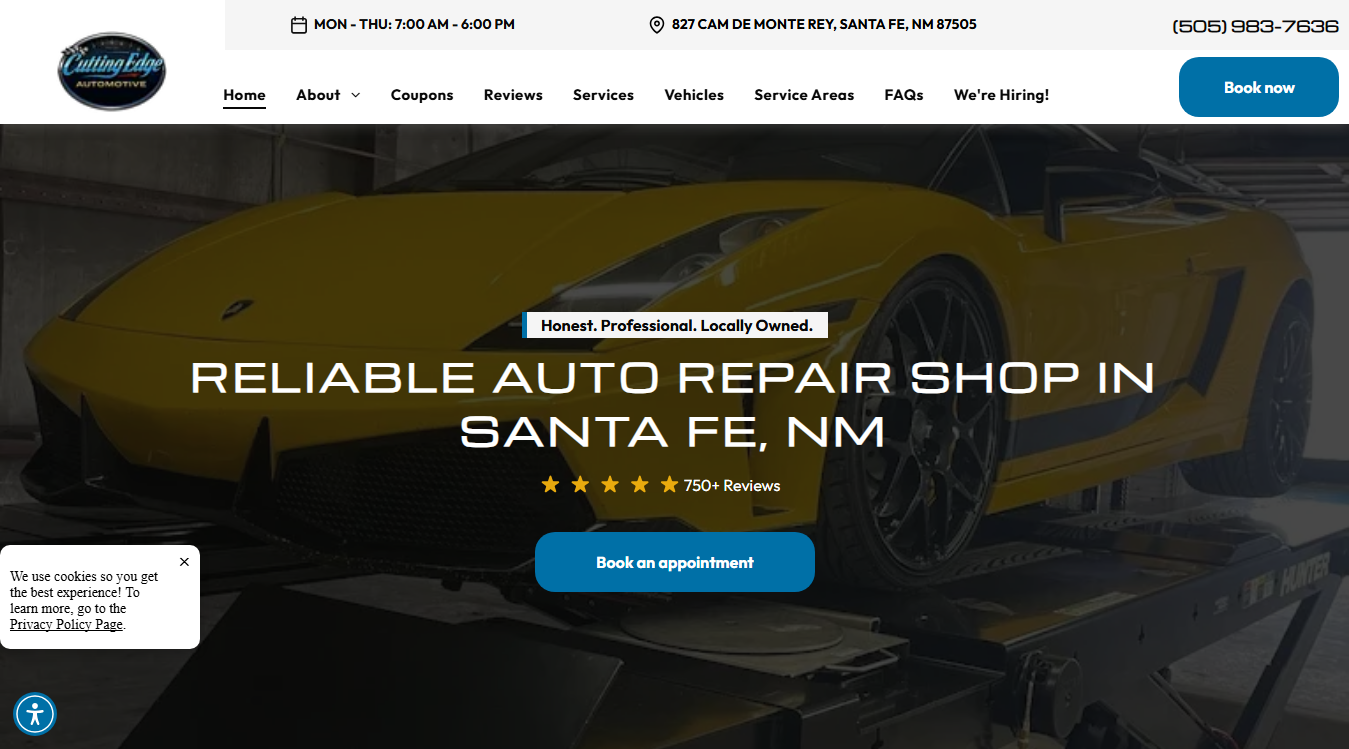This screenshot has width=1349, height=749.
Task: Click the Book now button
Action: [1259, 87]
